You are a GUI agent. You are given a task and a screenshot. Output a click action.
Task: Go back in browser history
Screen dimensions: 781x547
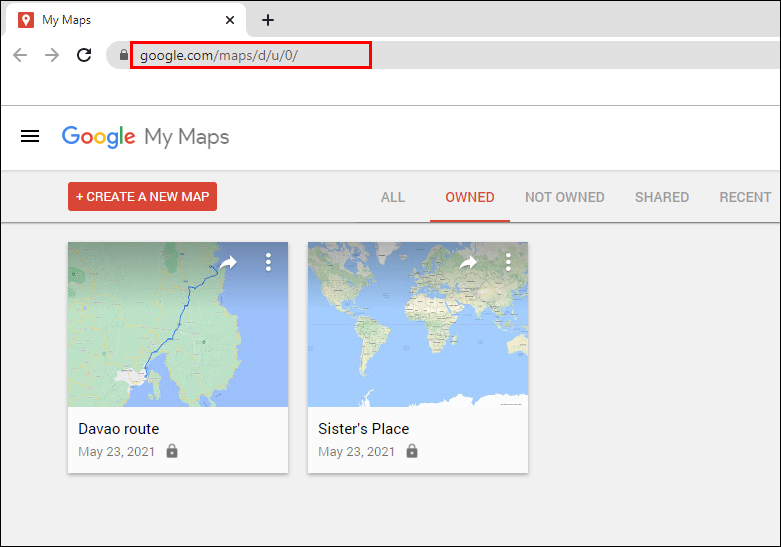[20, 55]
